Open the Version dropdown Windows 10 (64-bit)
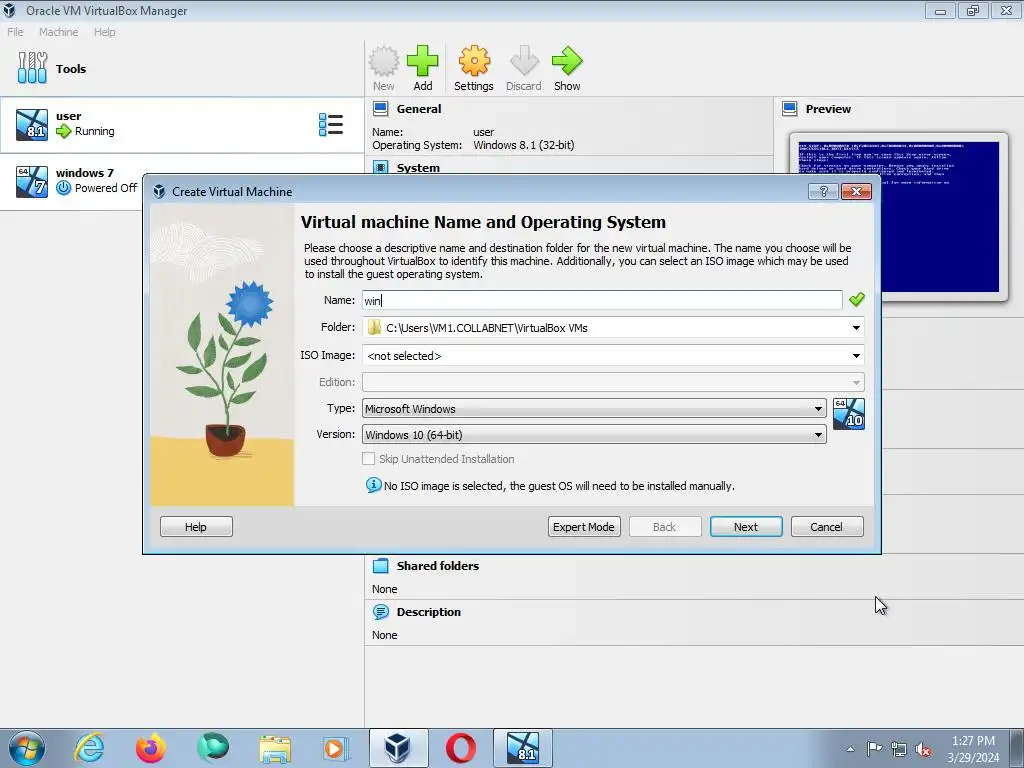Image resolution: width=1024 pixels, height=768 pixels. 594,435
